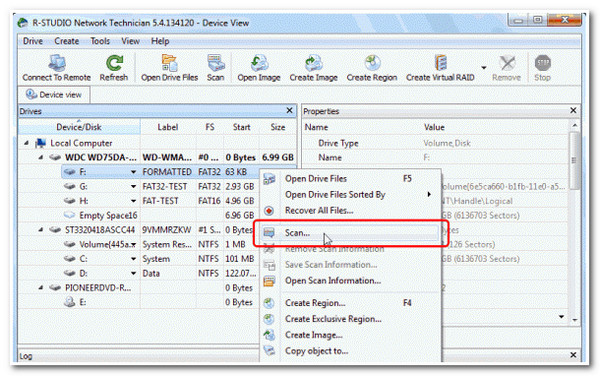Choose Create Region... in context menu
The height and width of the screenshot is (376, 600).
[x=350, y=303]
